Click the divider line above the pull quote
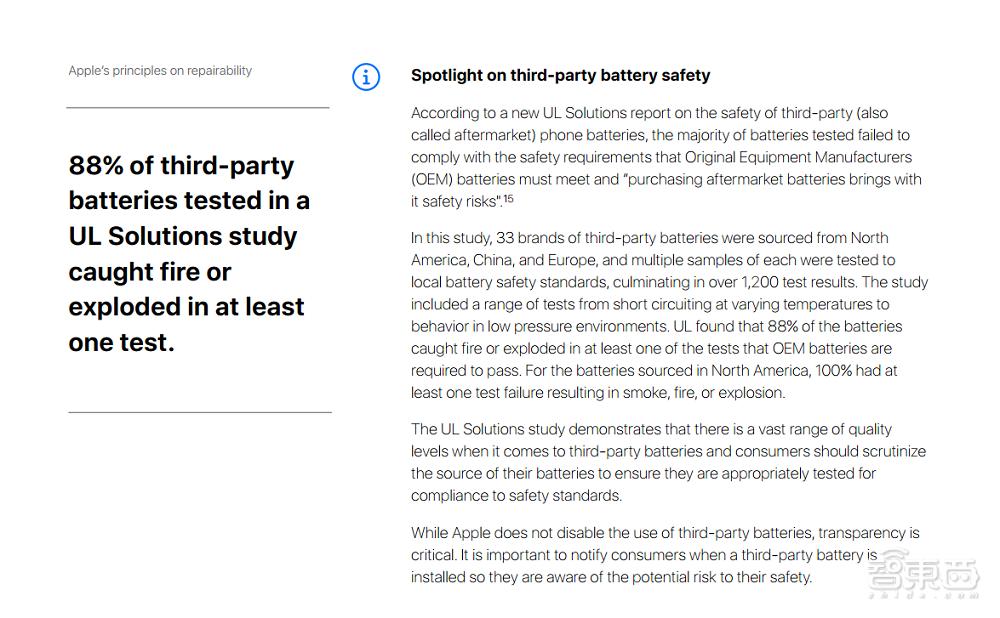 point(198,107)
